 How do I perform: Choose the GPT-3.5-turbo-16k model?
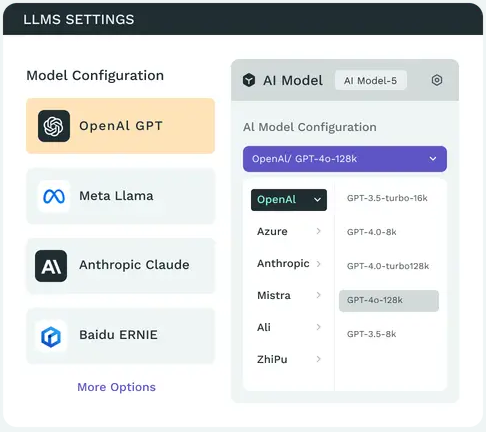click(387, 198)
